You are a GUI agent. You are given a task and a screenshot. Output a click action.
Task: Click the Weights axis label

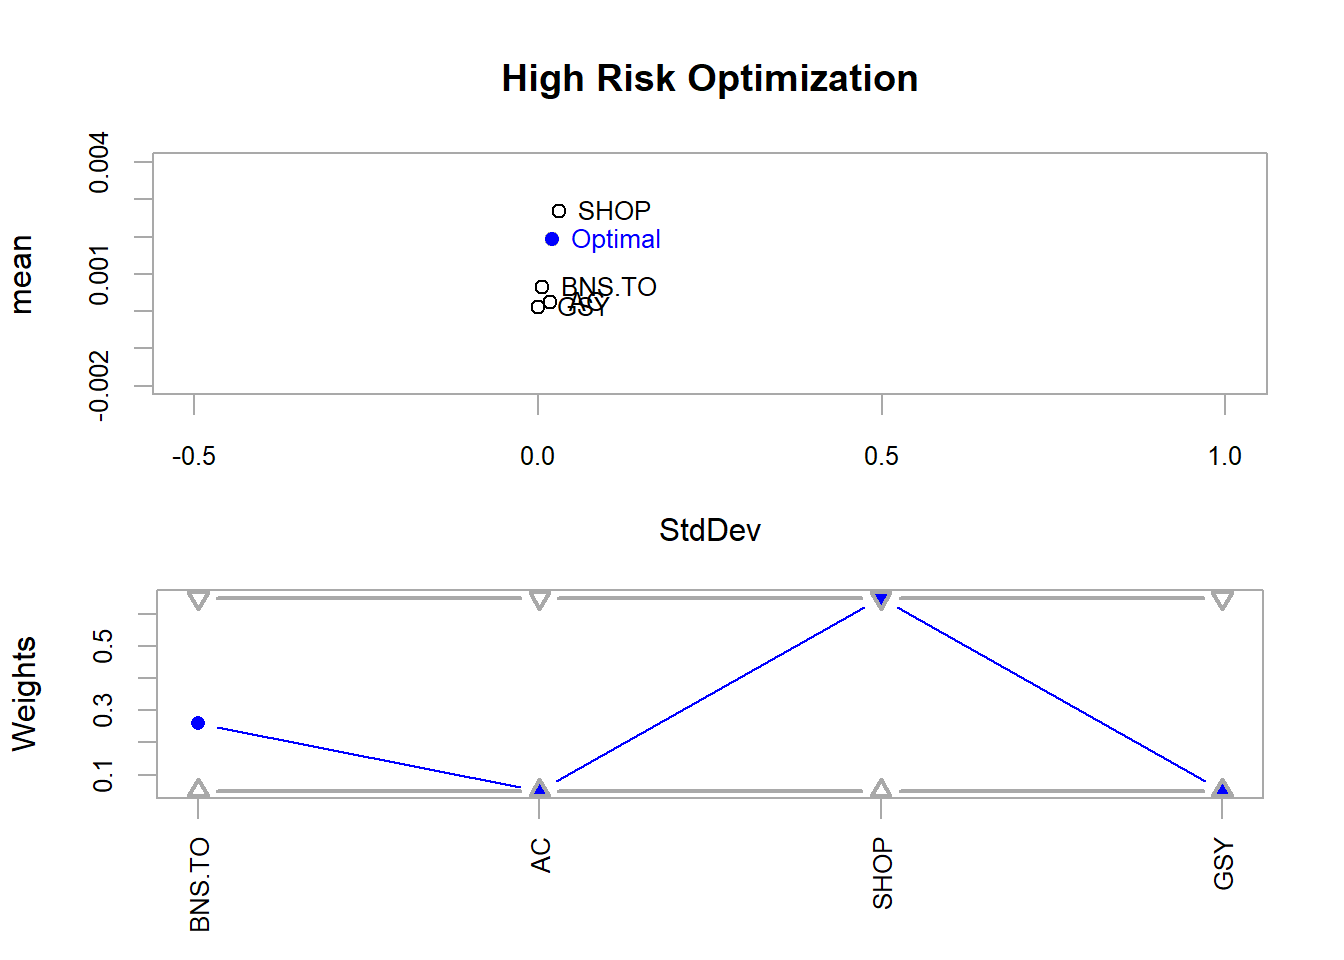tap(24, 693)
